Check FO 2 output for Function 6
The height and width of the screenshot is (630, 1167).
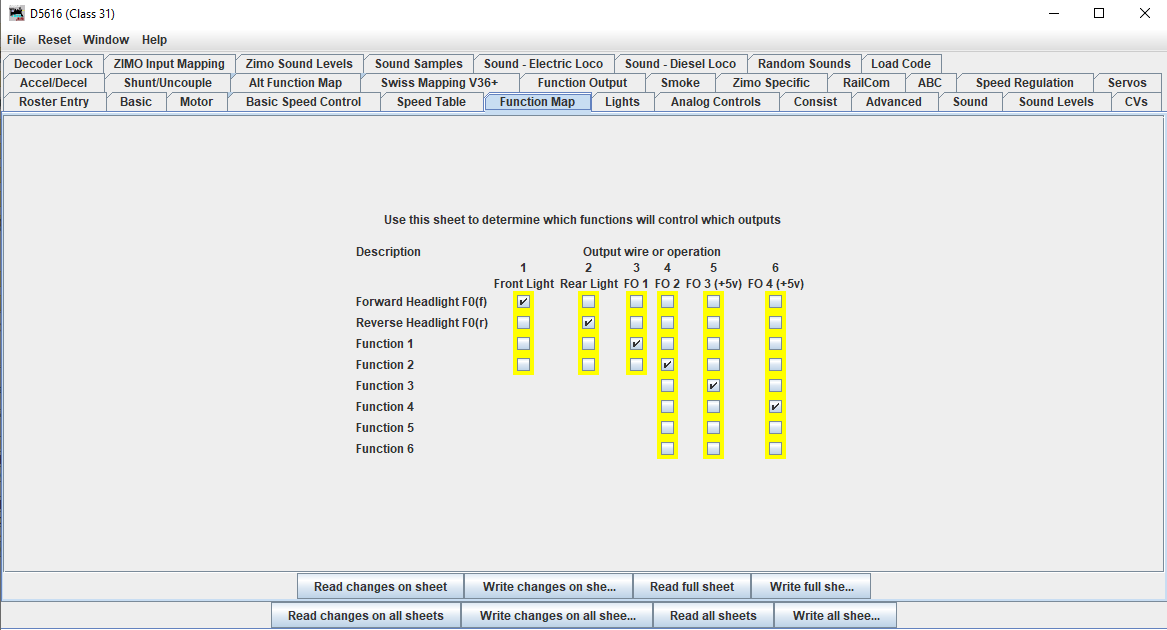point(667,448)
